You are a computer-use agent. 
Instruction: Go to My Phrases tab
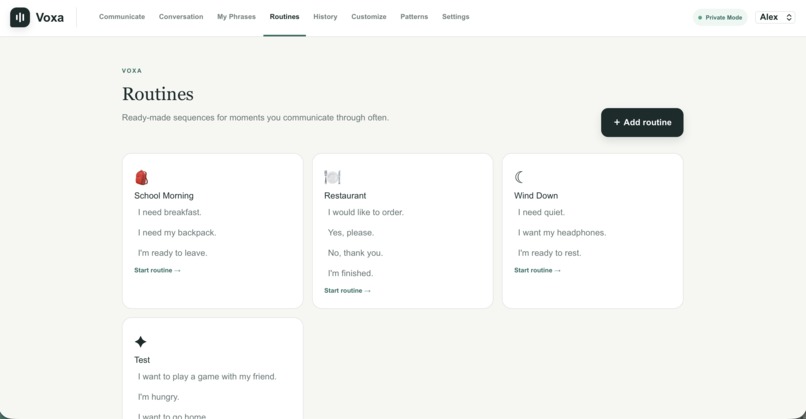click(x=236, y=17)
